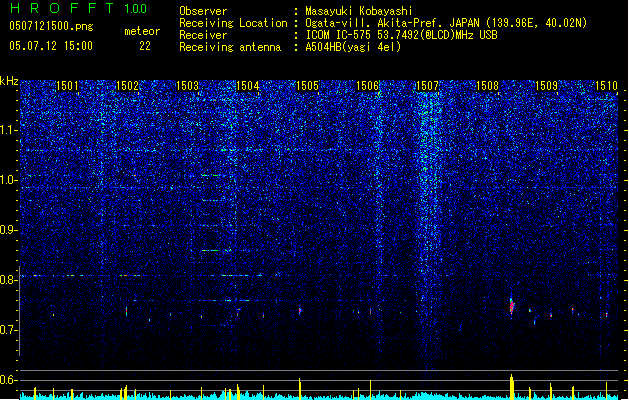Click the 0.6 kHz axis label
629x400 pixels.
tap(9, 380)
